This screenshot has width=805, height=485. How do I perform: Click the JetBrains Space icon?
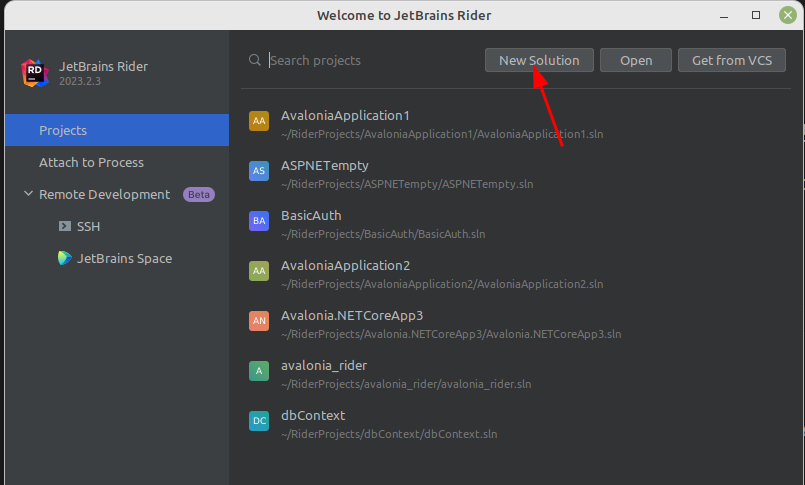(x=65, y=258)
